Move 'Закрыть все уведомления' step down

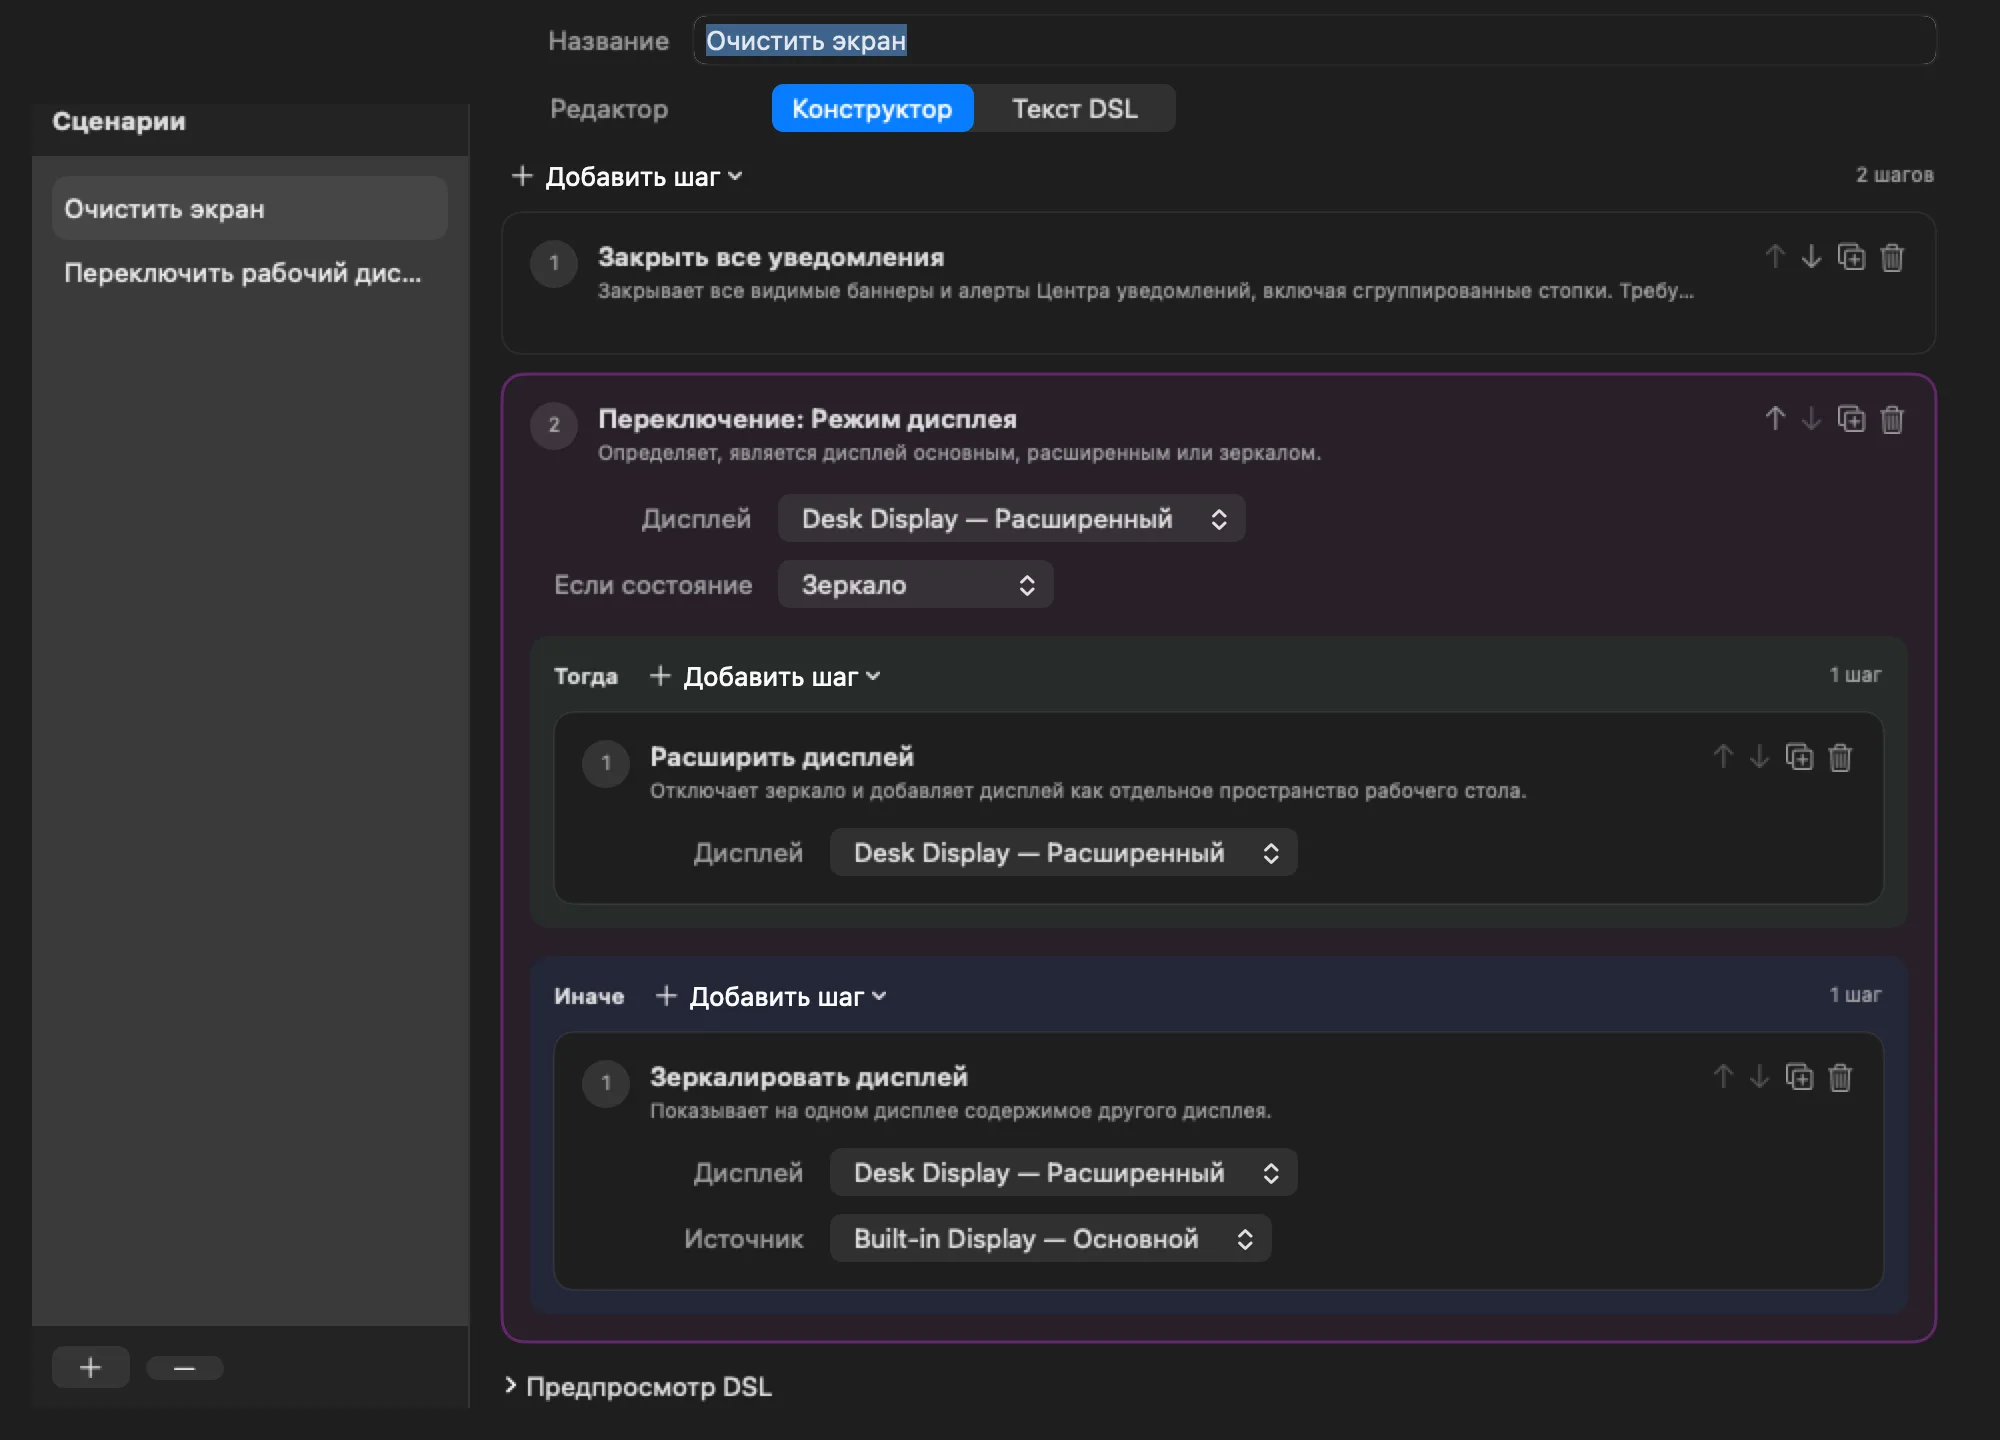(1811, 257)
